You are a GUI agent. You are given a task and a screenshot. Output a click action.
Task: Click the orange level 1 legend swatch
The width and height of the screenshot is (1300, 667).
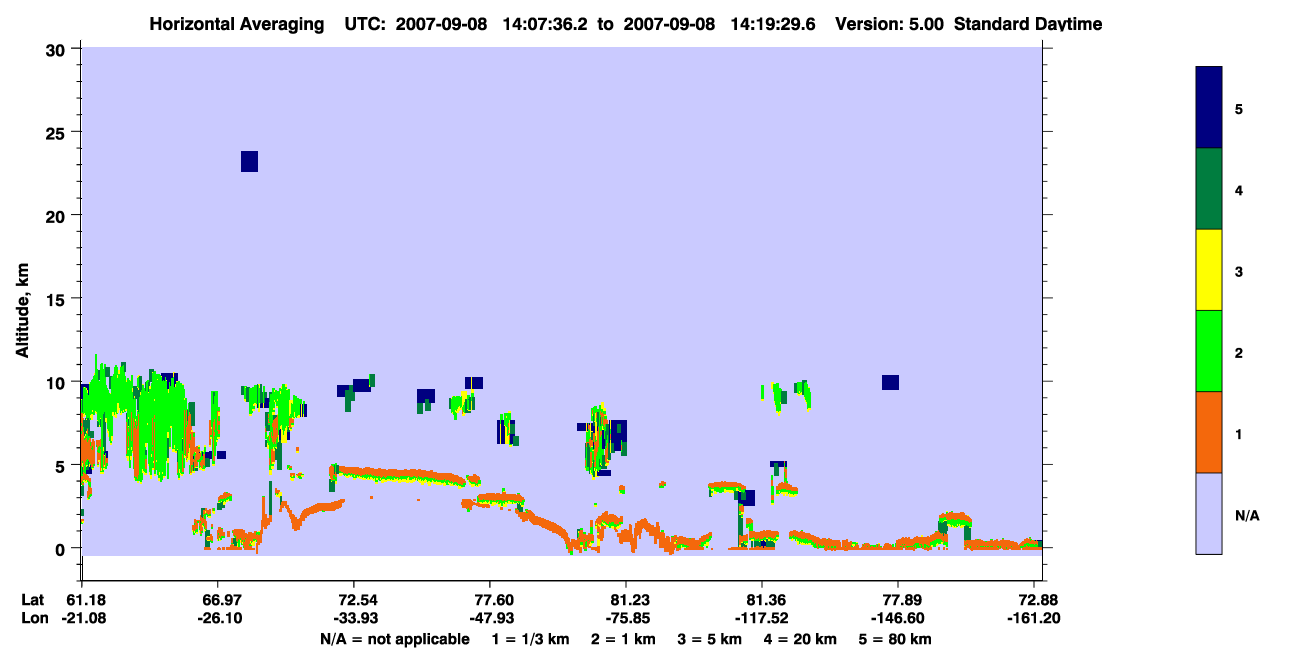[1209, 432]
